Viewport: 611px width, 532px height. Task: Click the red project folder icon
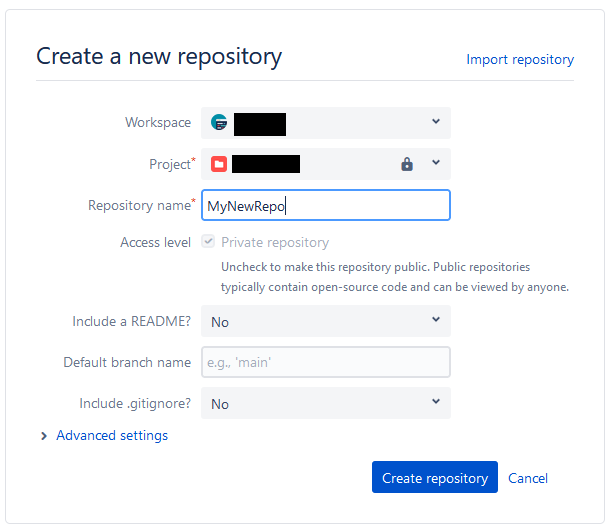pos(219,164)
